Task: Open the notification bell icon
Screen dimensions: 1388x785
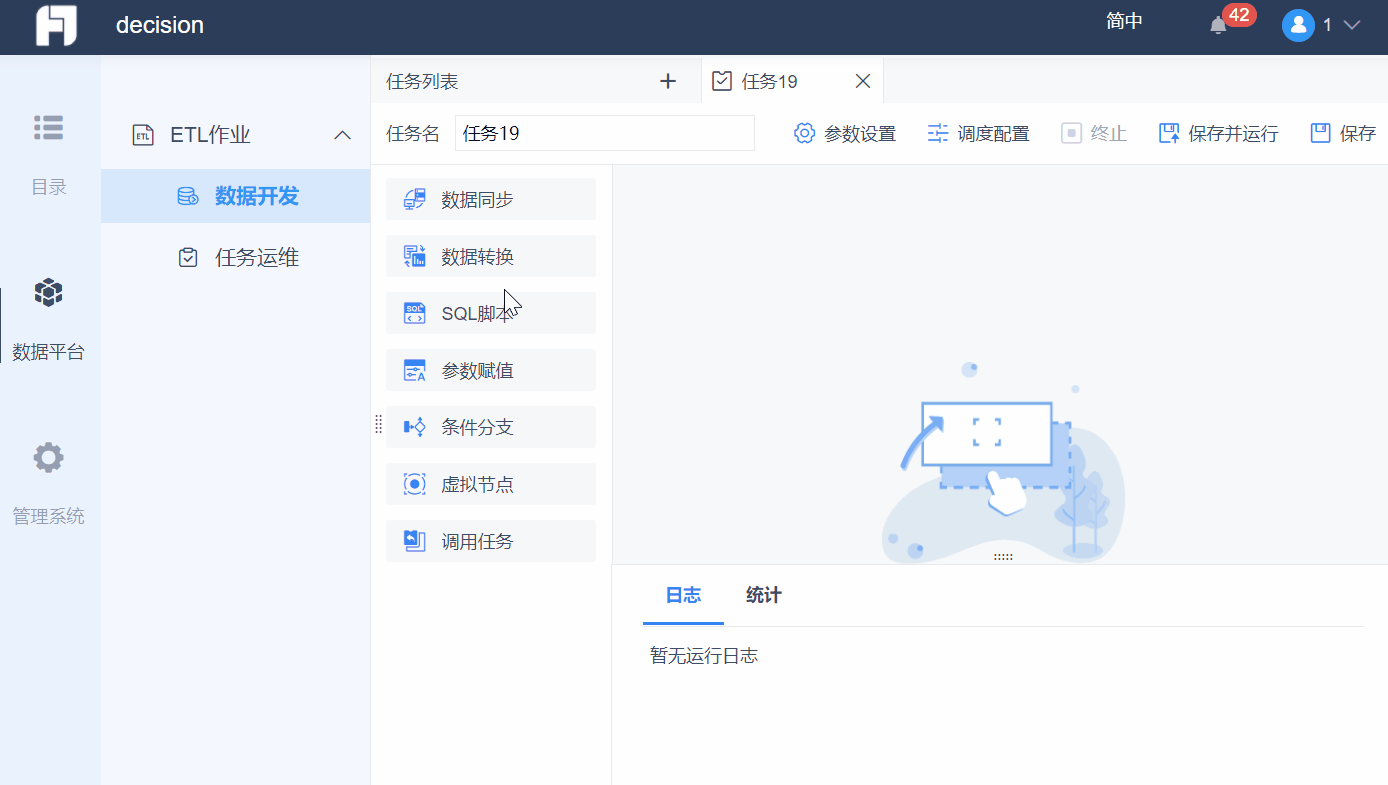Action: pyautogui.click(x=1218, y=25)
